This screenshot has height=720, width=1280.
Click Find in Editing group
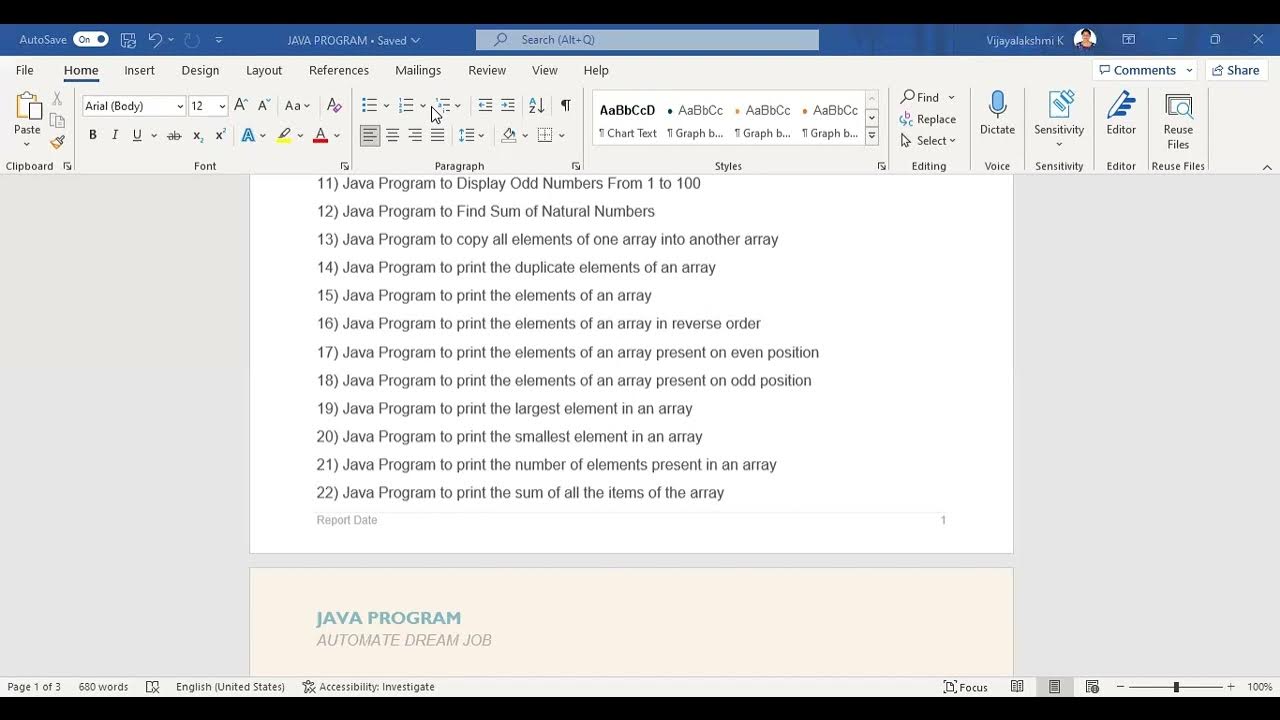click(920, 97)
